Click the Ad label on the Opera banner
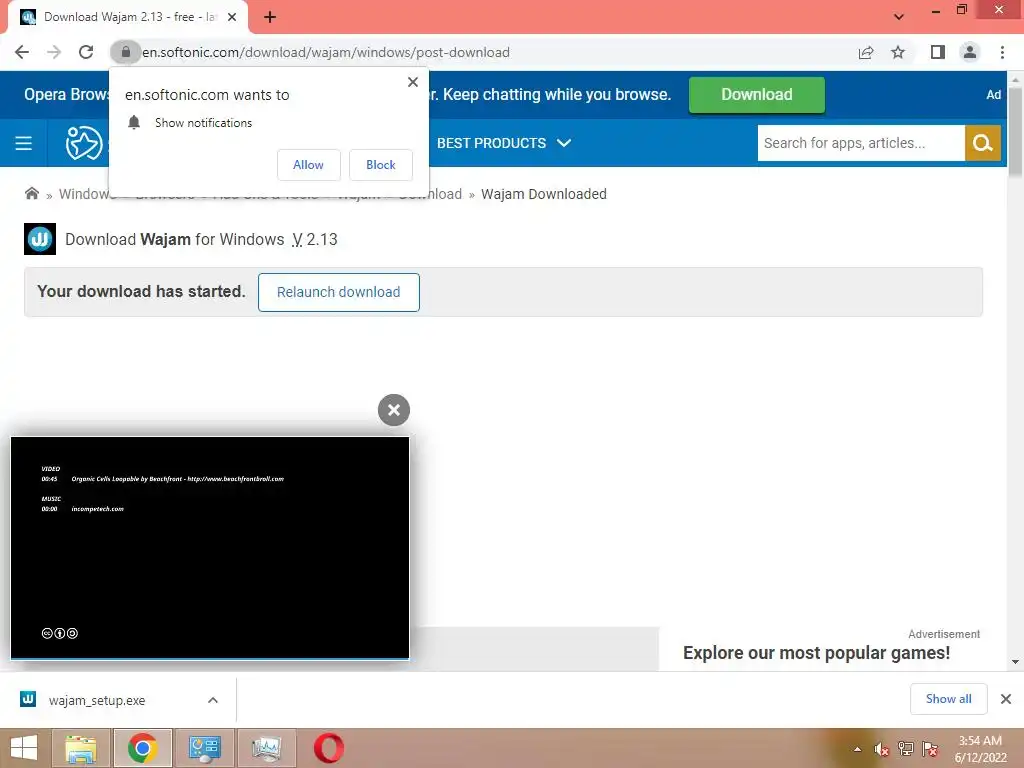The width and height of the screenshot is (1024, 768). click(x=993, y=95)
